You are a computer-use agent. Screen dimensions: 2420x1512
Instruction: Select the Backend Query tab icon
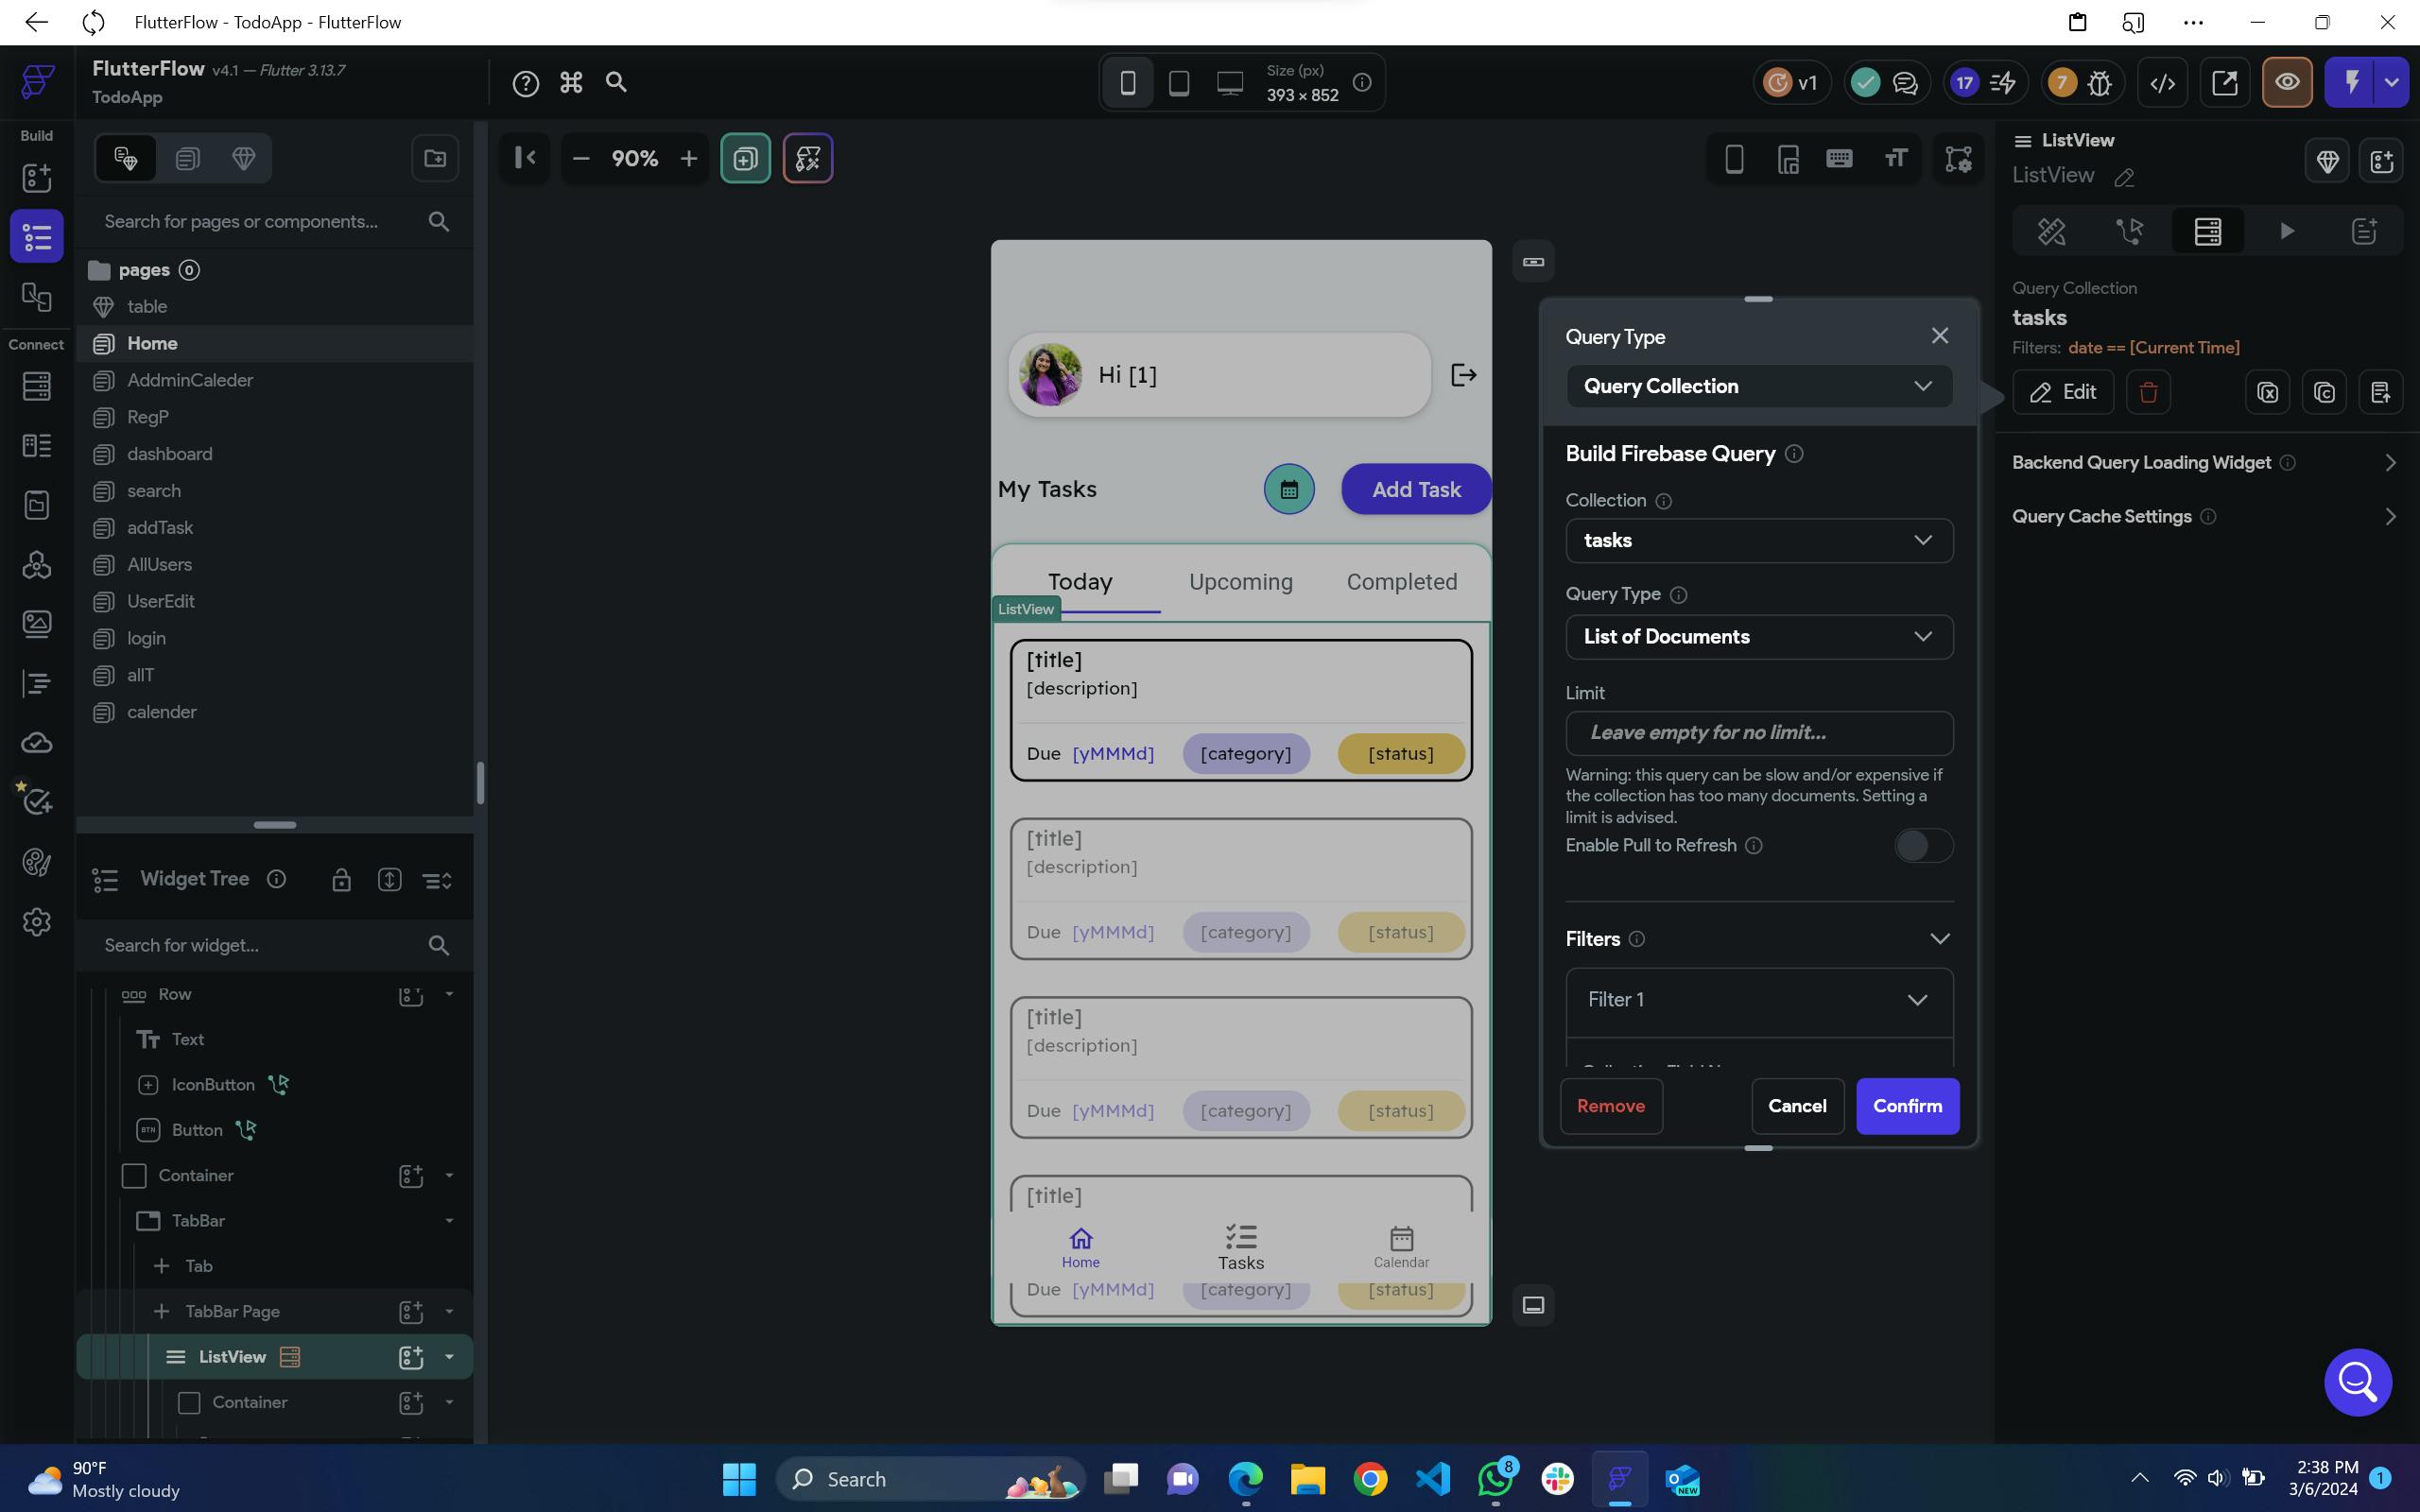point(2207,231)
